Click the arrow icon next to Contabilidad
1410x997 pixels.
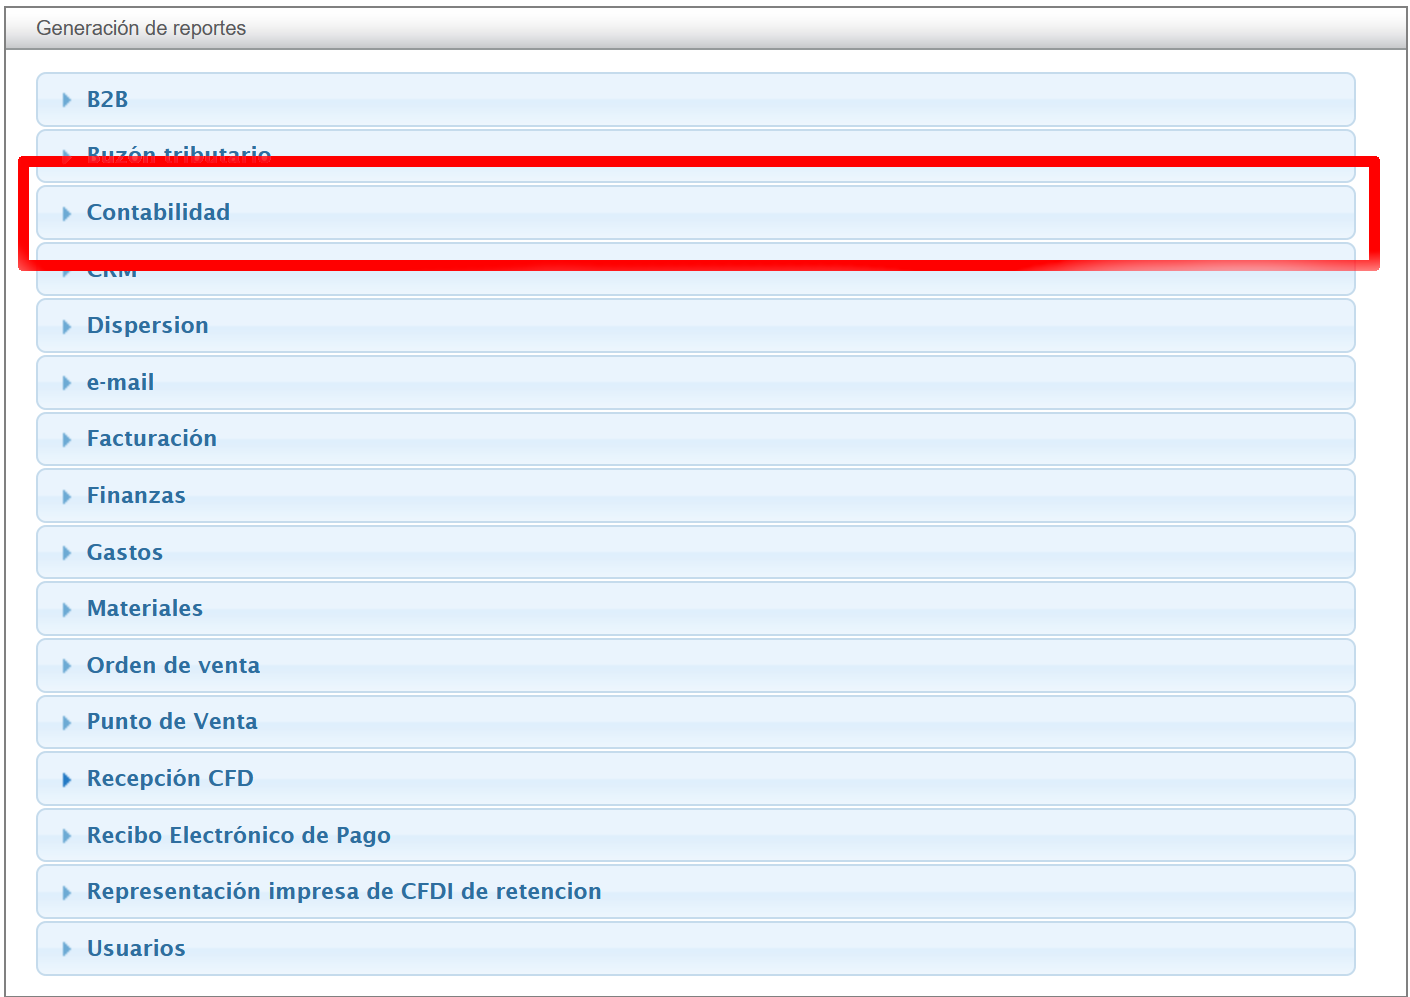tap(67, 213)
